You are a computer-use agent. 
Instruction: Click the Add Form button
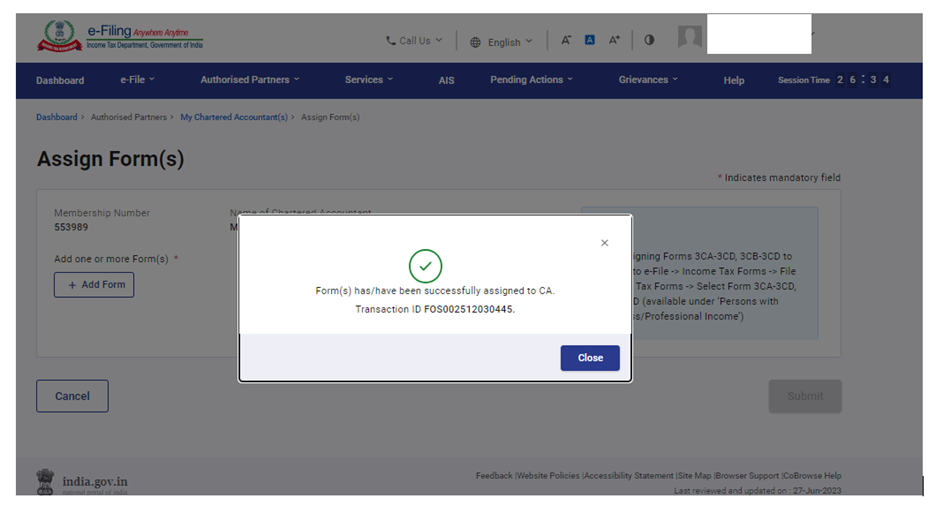point(94,285)
